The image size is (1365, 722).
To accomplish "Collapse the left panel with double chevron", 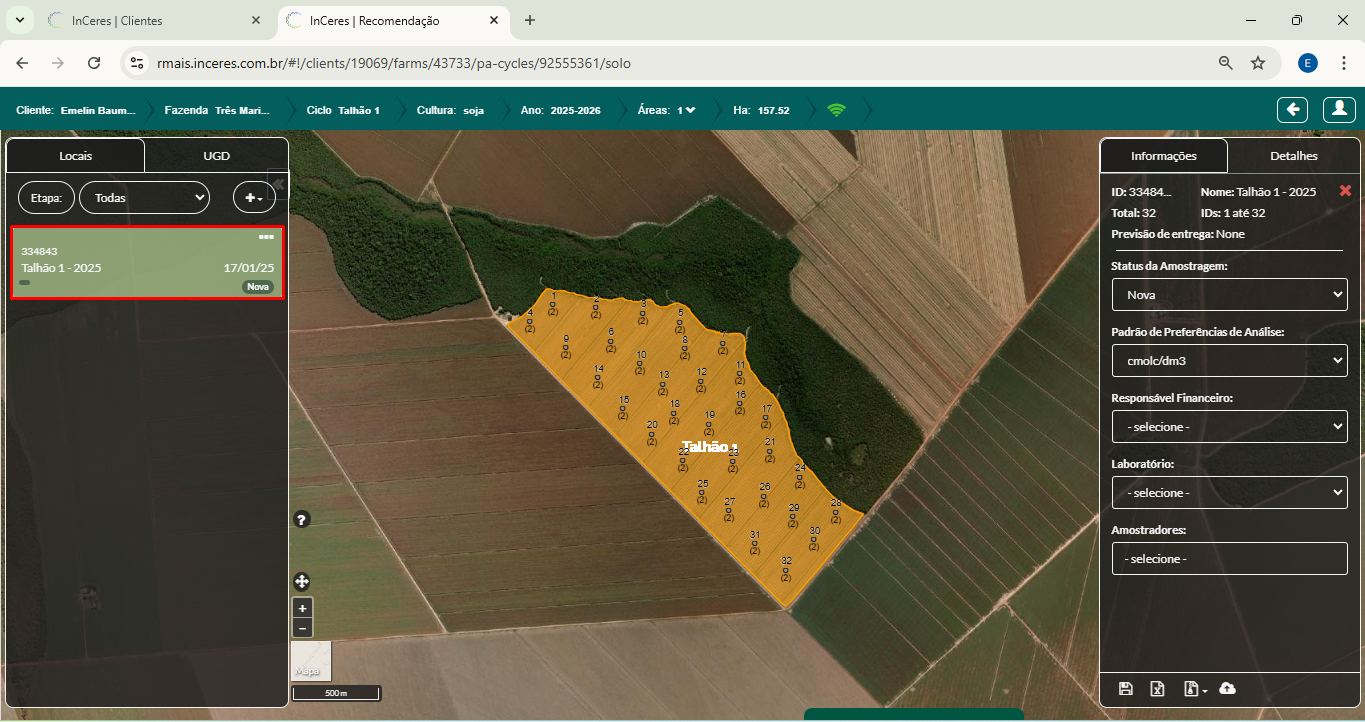I will tap(280, 184).
